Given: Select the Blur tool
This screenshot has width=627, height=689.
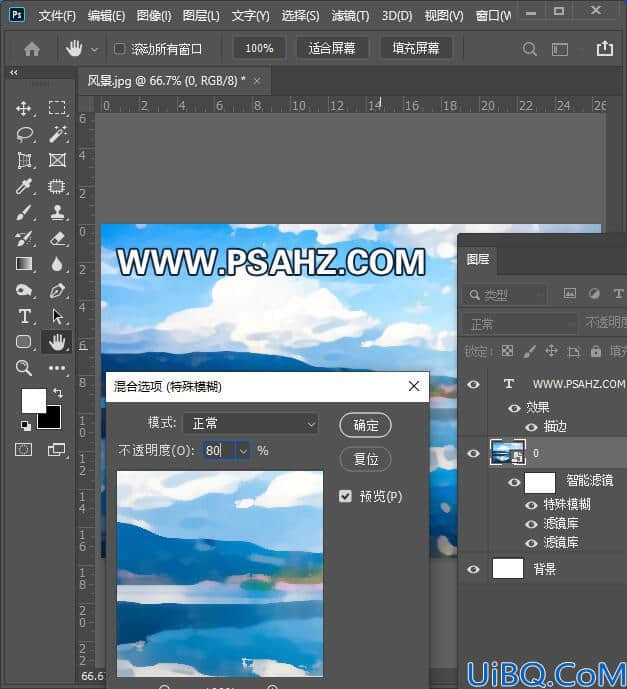Looking at the screenshot, I should pyautogui.click(x=57, y=265).
